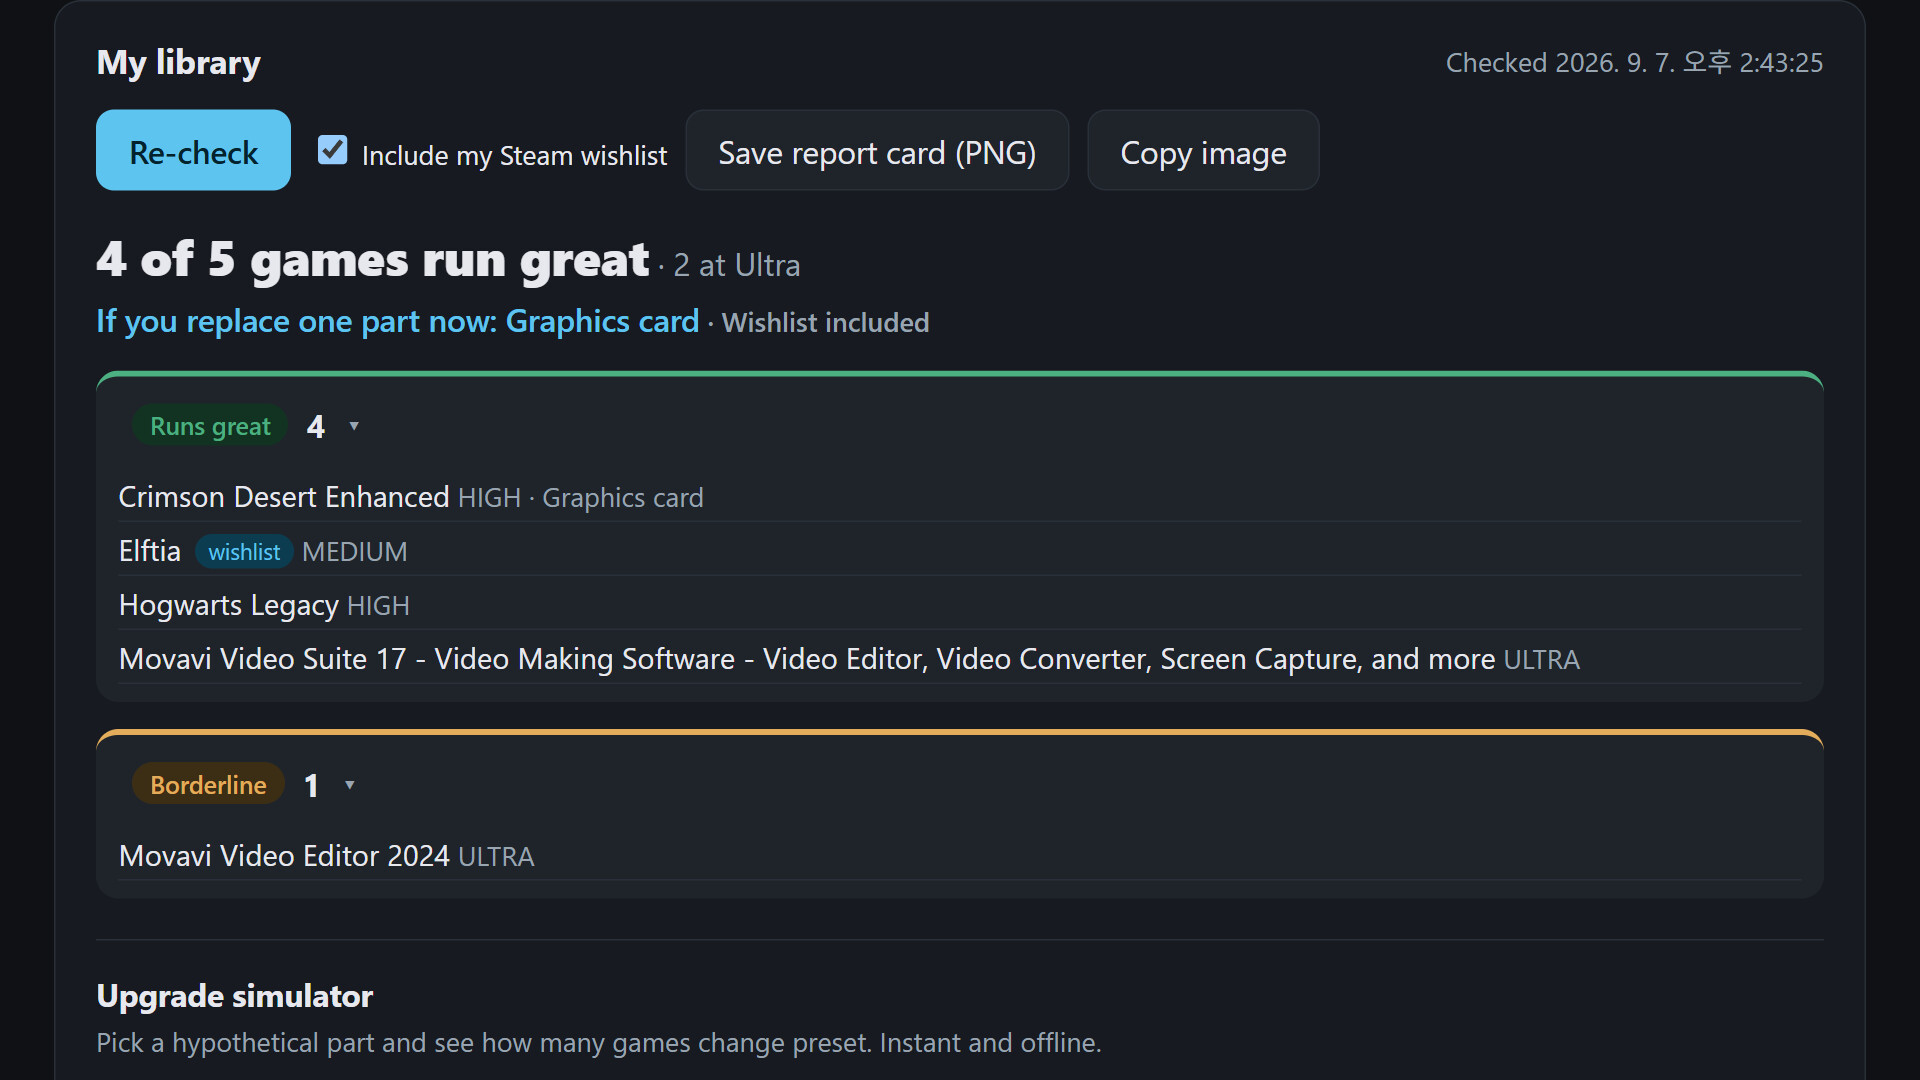Toggle Include my Steam wishlist checkbox
The height and width of the screenshot is (1080, 1920).
332,150
